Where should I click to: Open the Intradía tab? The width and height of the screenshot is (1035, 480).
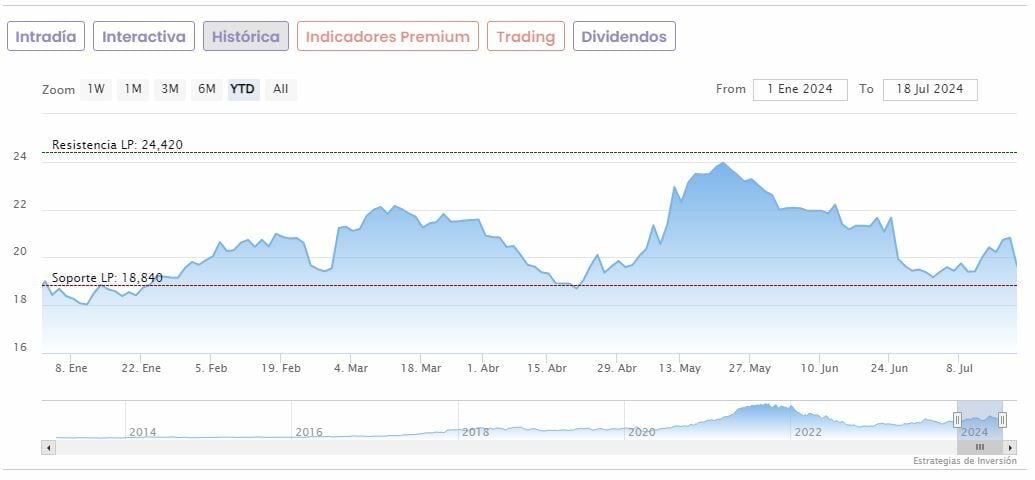pos(46,37)
